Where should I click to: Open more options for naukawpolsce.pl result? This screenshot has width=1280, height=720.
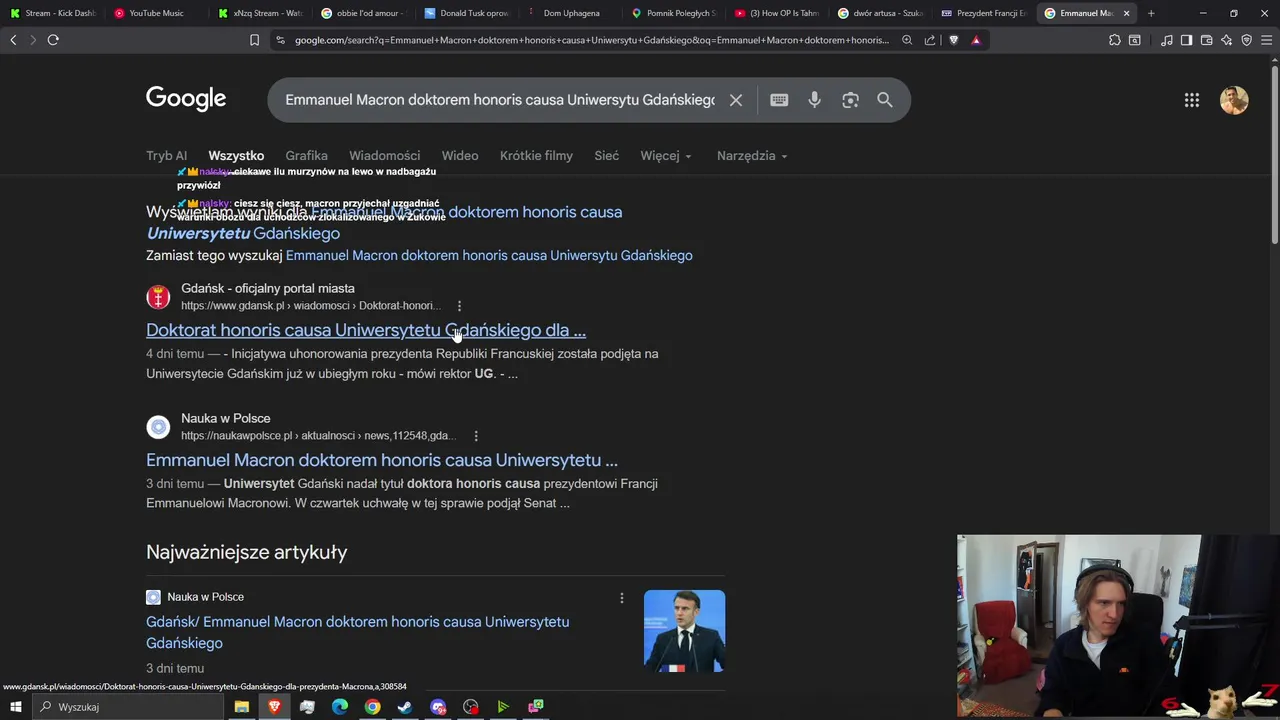click(476, 436)
